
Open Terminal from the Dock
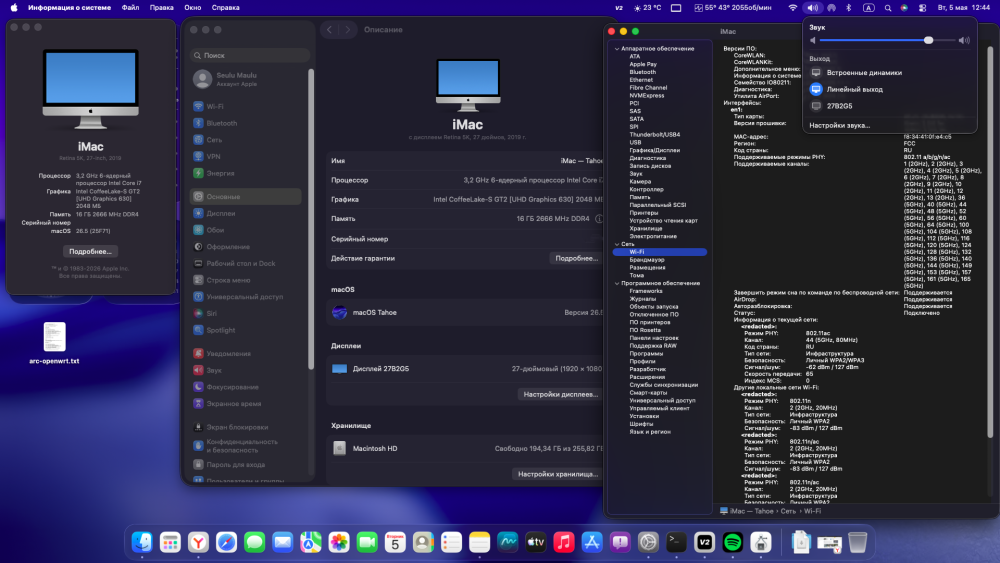pos(676,542)
